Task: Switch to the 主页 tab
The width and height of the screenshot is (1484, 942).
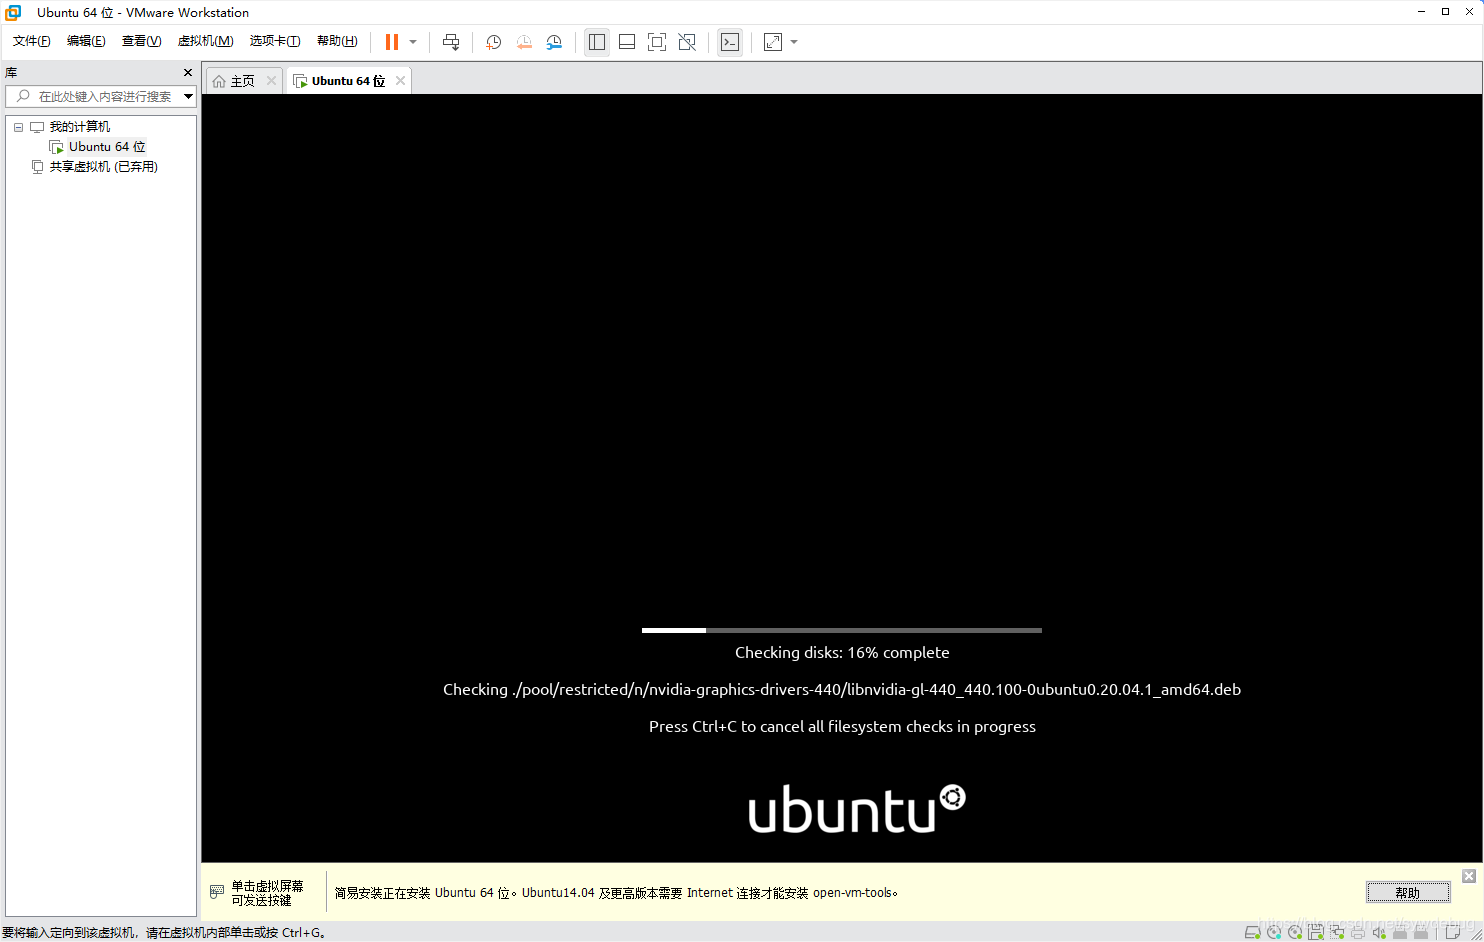Action: click(243, 81)
